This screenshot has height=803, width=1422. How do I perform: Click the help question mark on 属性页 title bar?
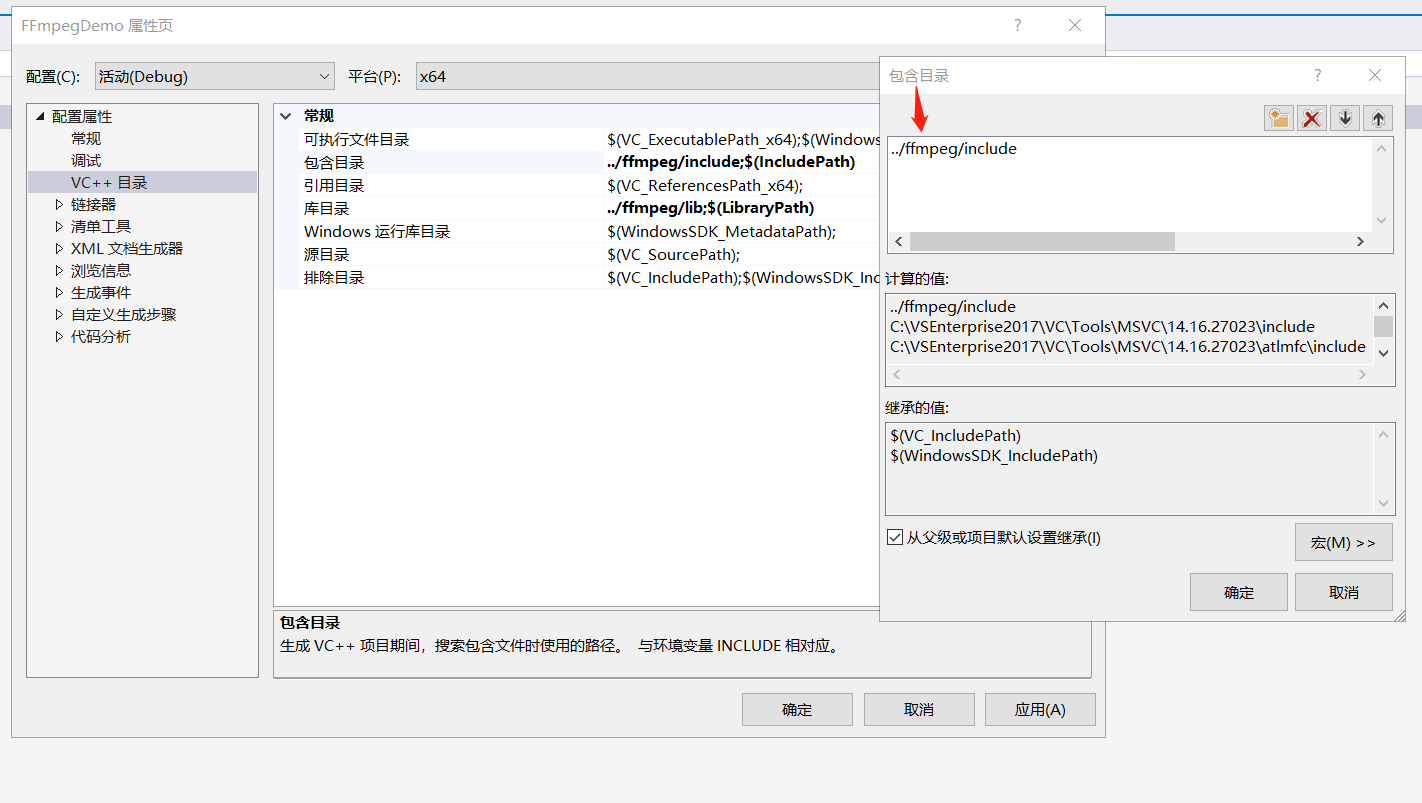pos(1017,25)
